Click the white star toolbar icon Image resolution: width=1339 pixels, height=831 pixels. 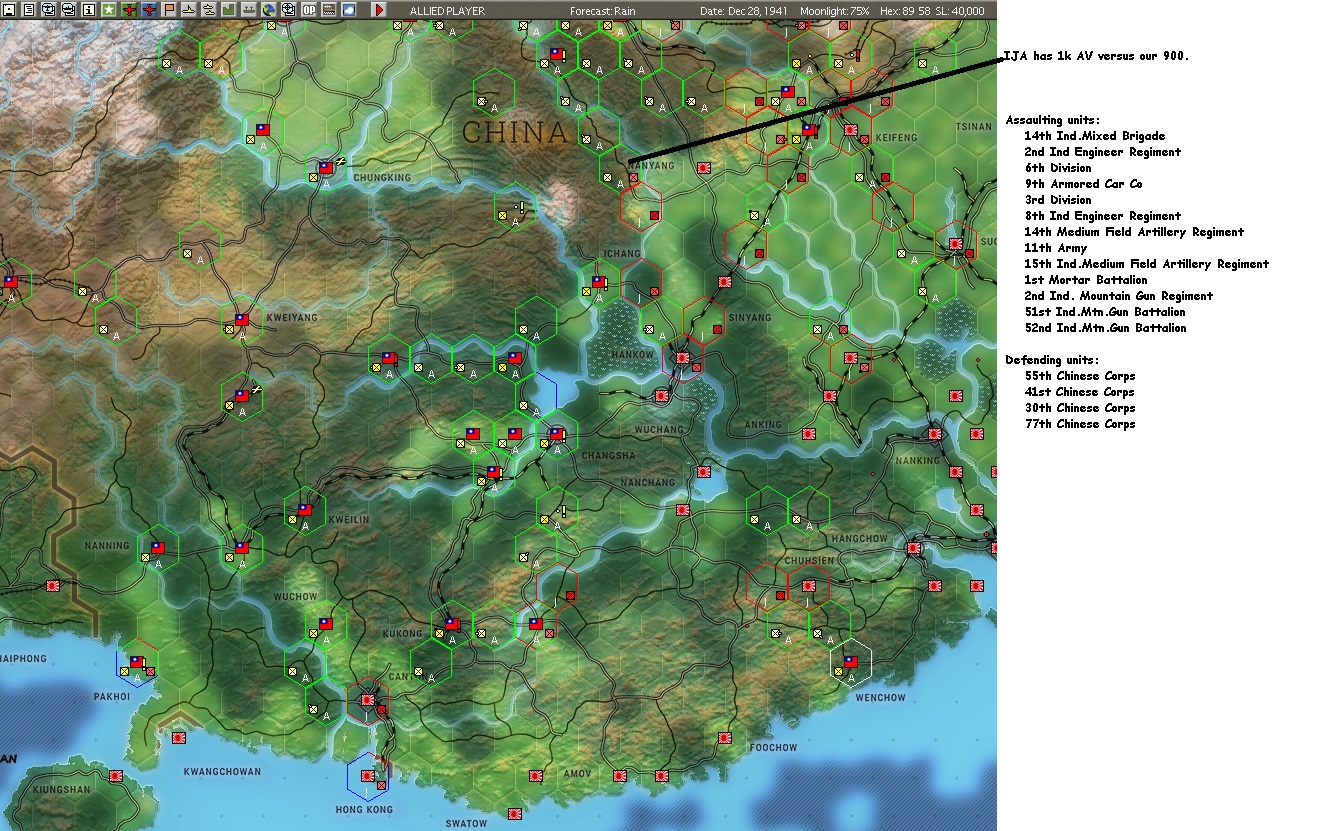point(108,9)
